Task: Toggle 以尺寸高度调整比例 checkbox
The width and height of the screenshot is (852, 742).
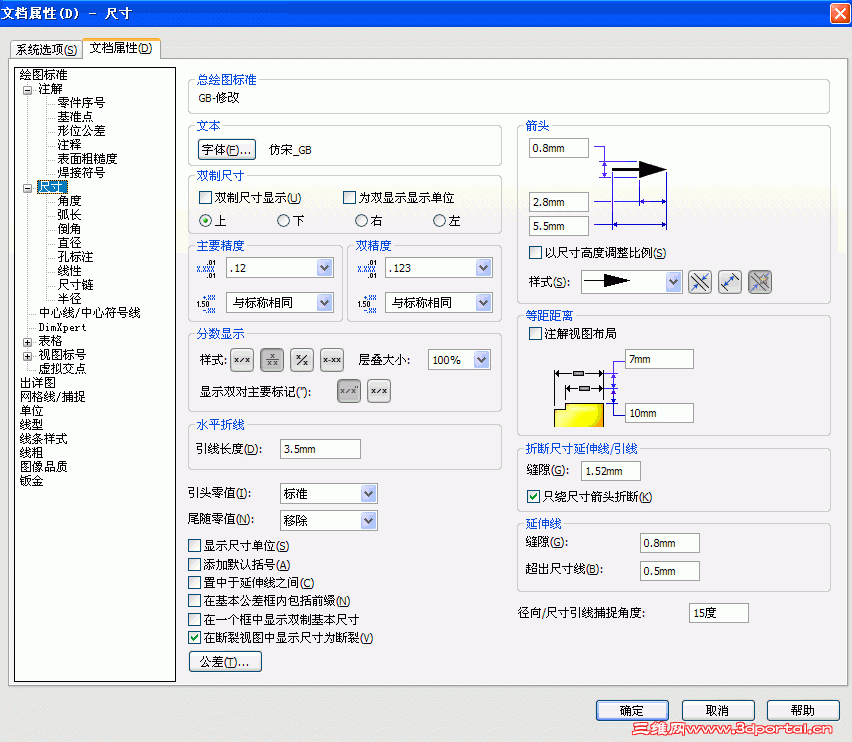Action: click(535, 253)
